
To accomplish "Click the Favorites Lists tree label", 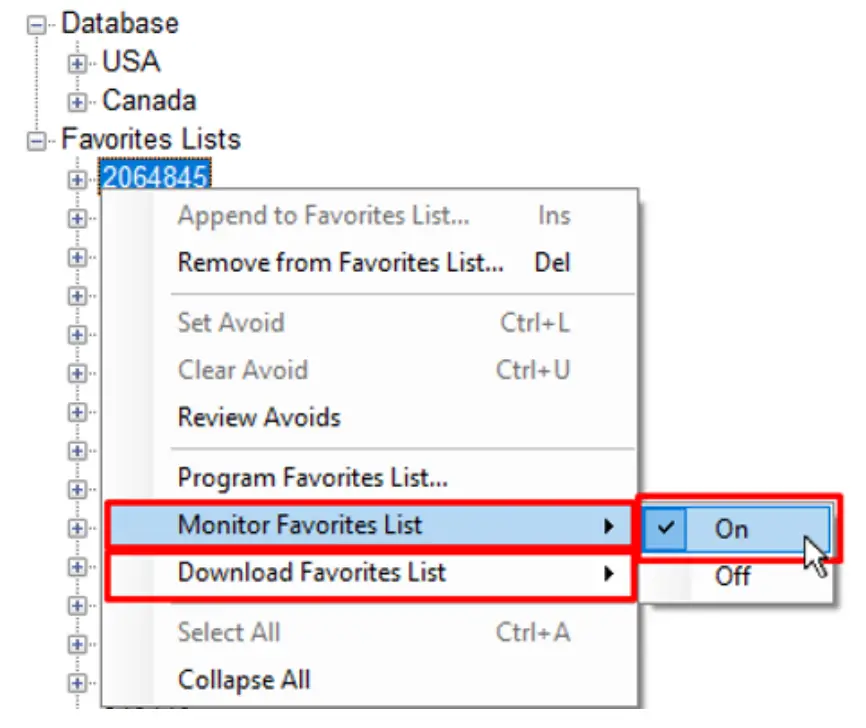I will (151, 139).
